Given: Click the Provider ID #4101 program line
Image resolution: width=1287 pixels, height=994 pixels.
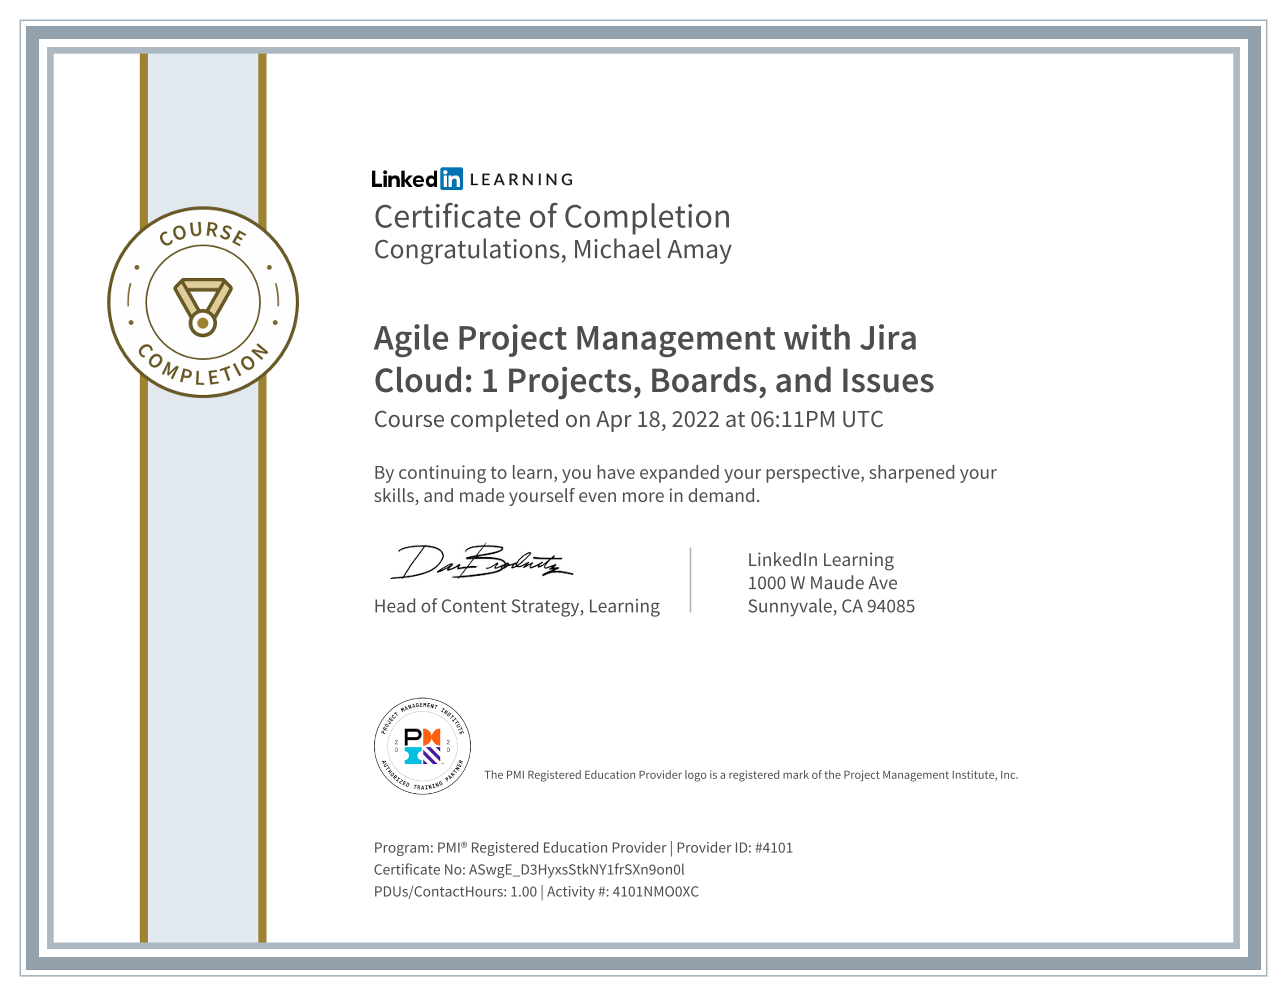Looking at the screenshot, I should coord(583,848).
